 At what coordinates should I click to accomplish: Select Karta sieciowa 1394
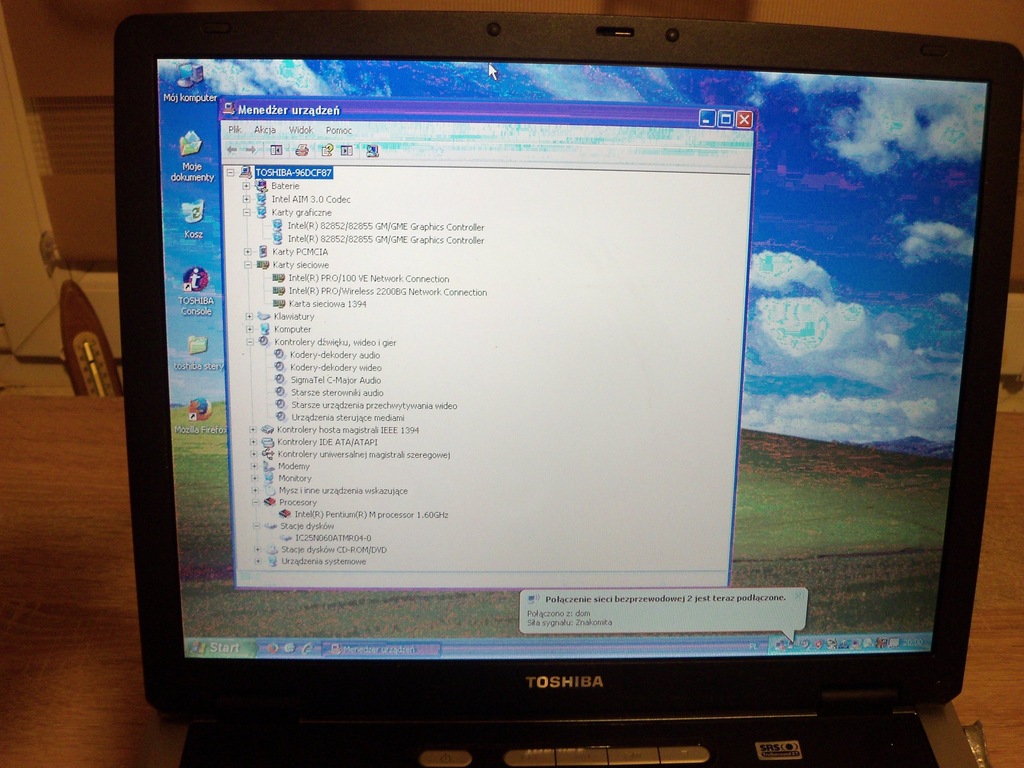(327, 304)
